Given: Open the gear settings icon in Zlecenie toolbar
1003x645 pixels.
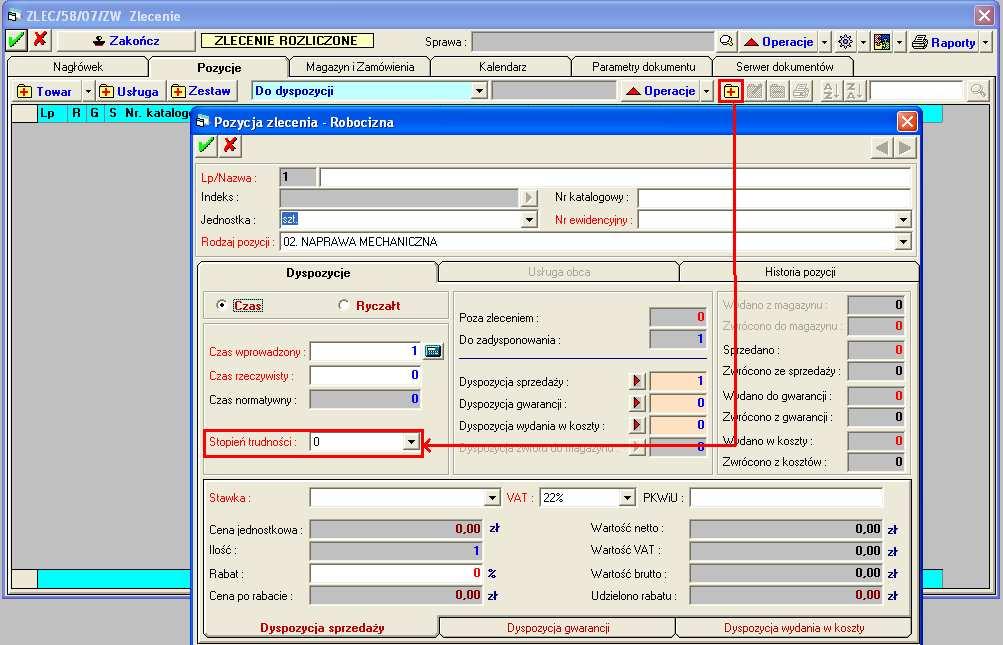Looking at the screenshot, I should 846,42.
